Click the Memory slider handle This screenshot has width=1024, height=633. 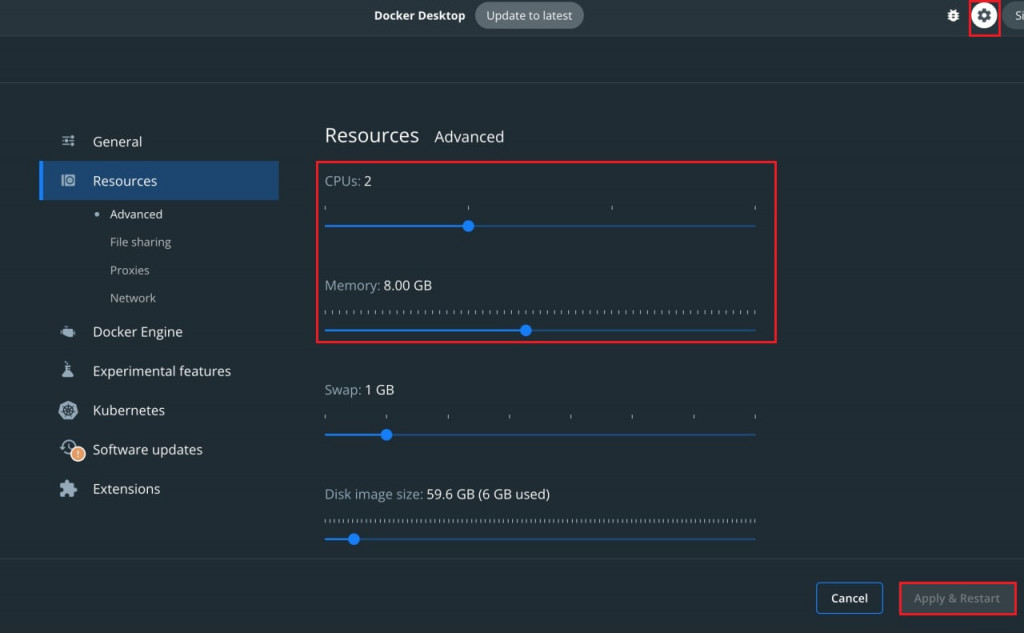526,331
